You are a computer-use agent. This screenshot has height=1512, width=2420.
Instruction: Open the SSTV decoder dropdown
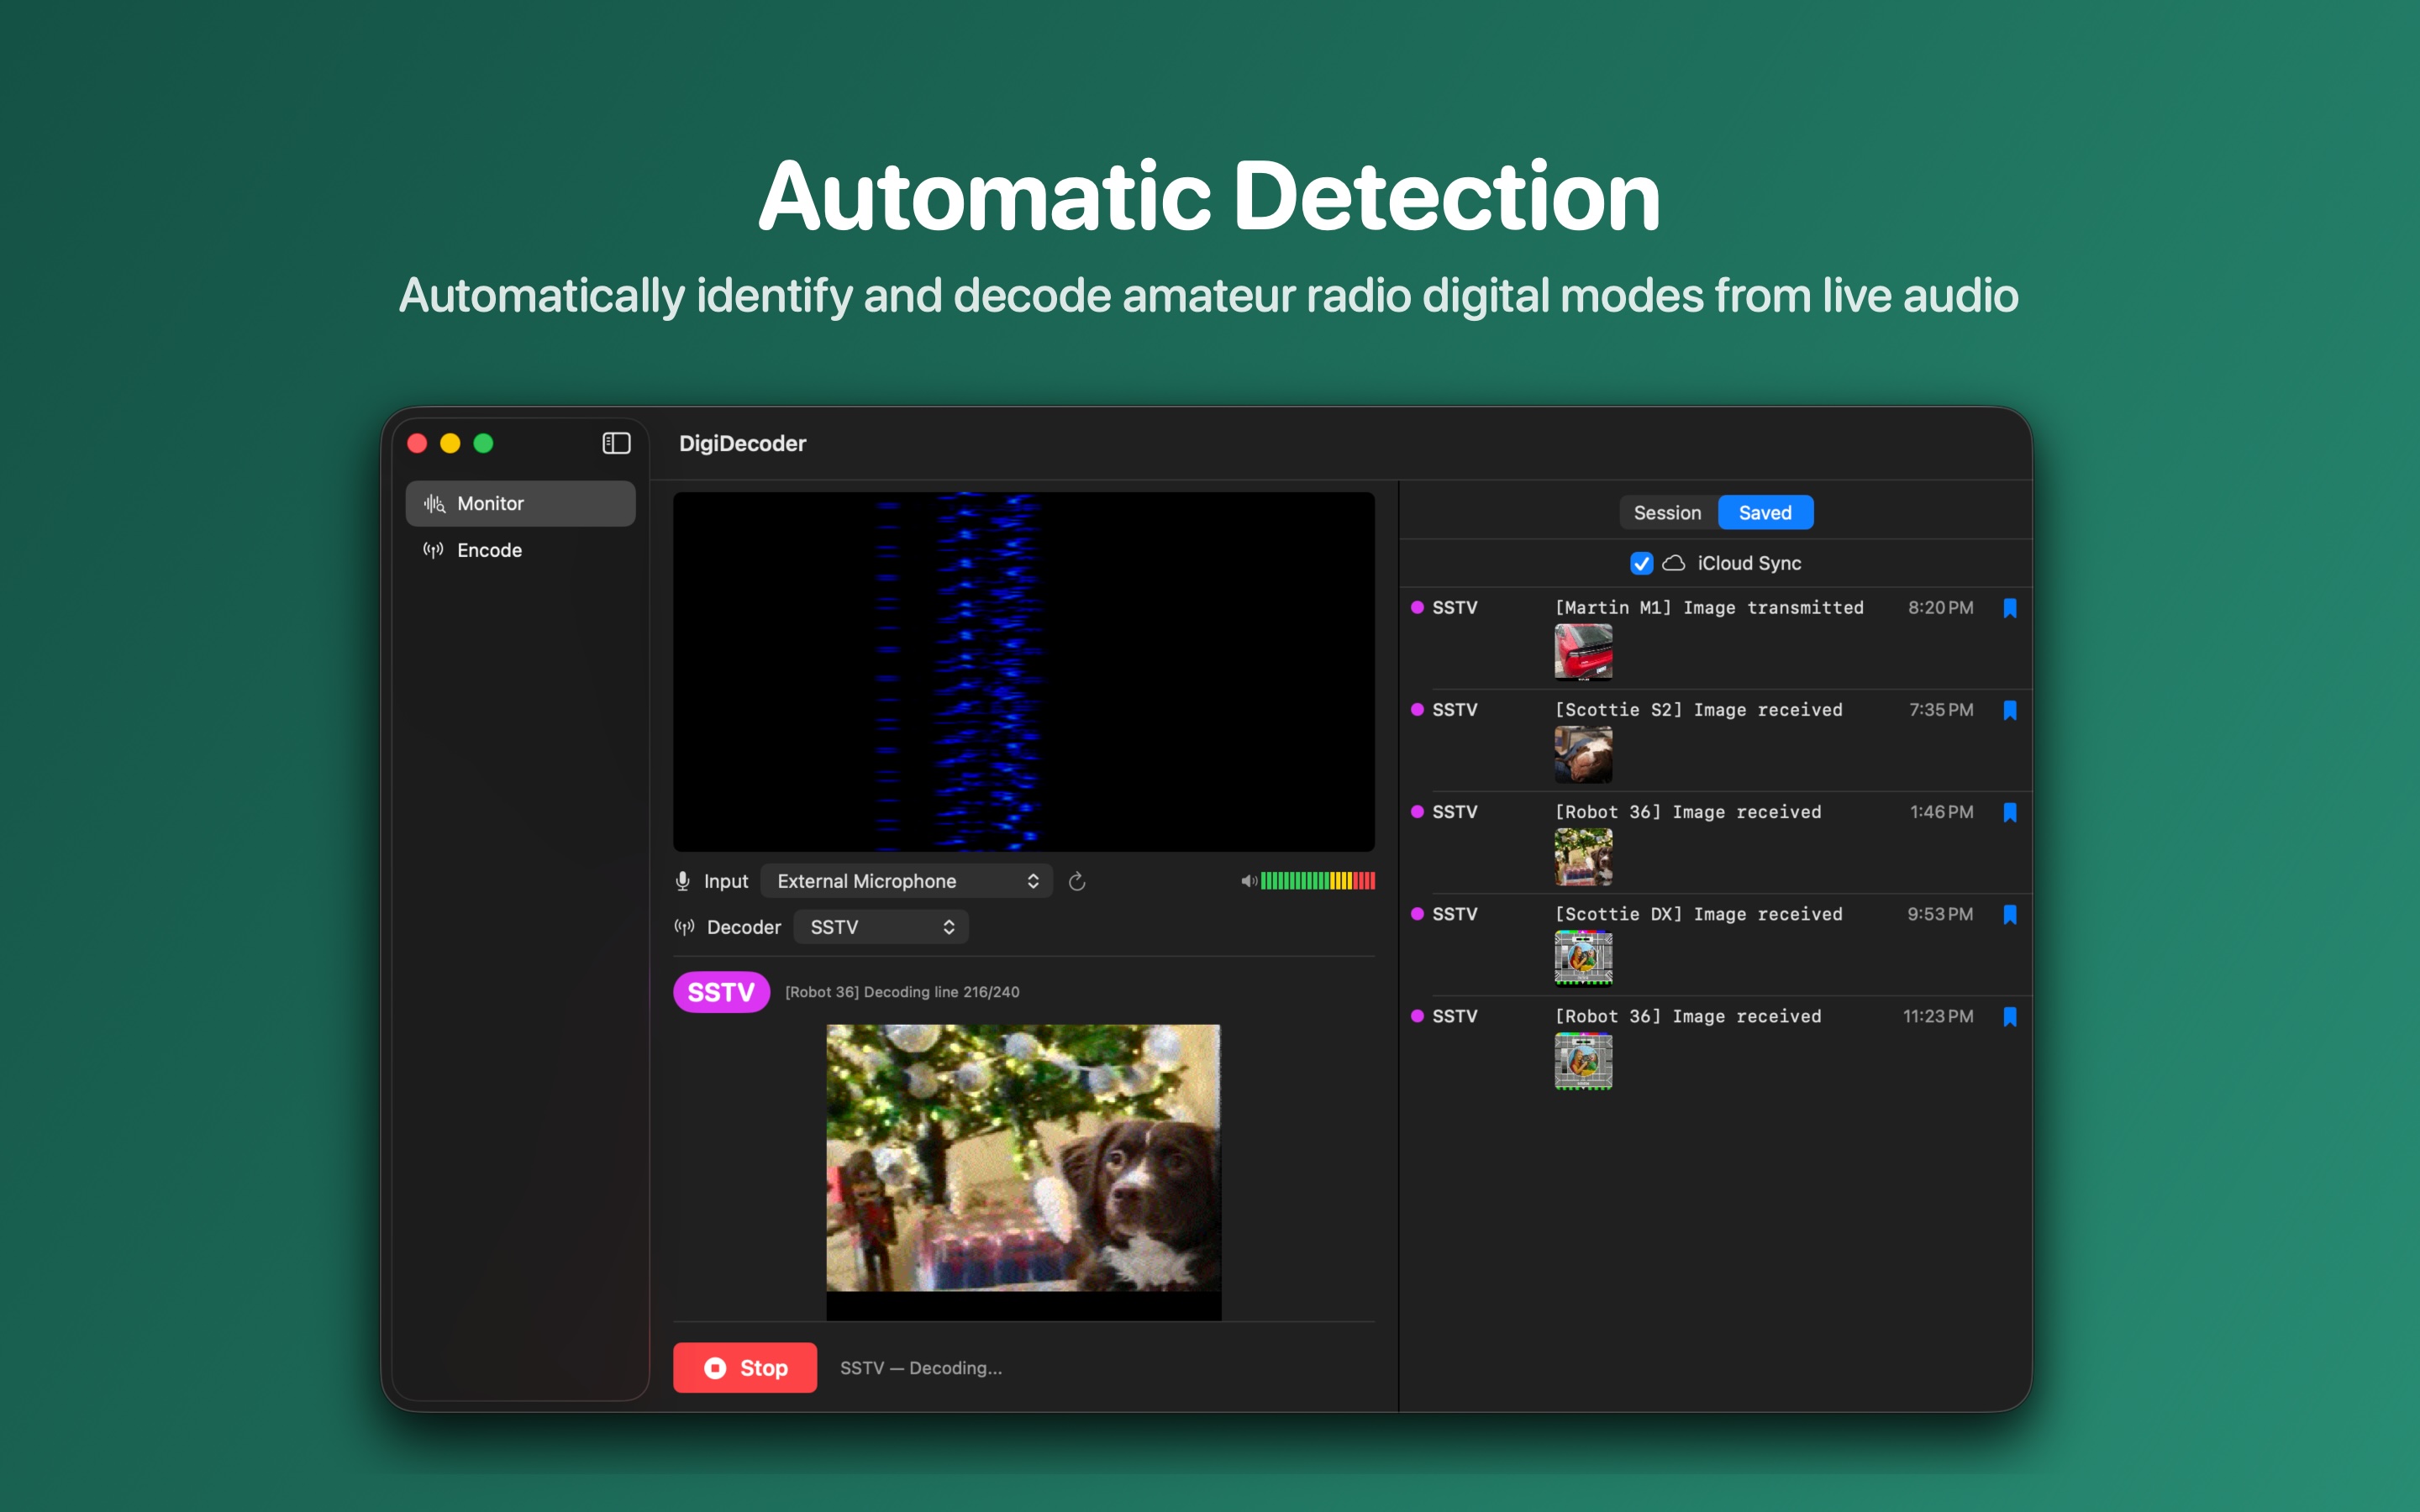coord(881,927)
